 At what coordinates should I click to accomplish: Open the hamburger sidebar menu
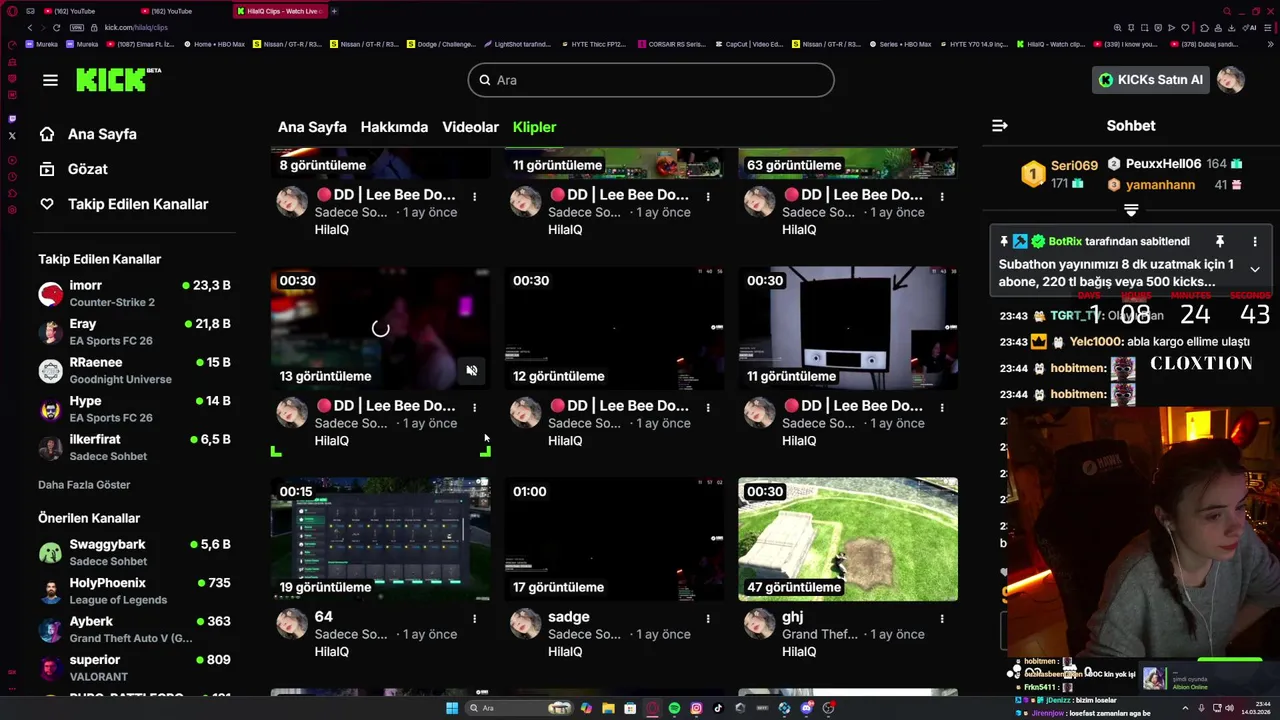[50, 80]
